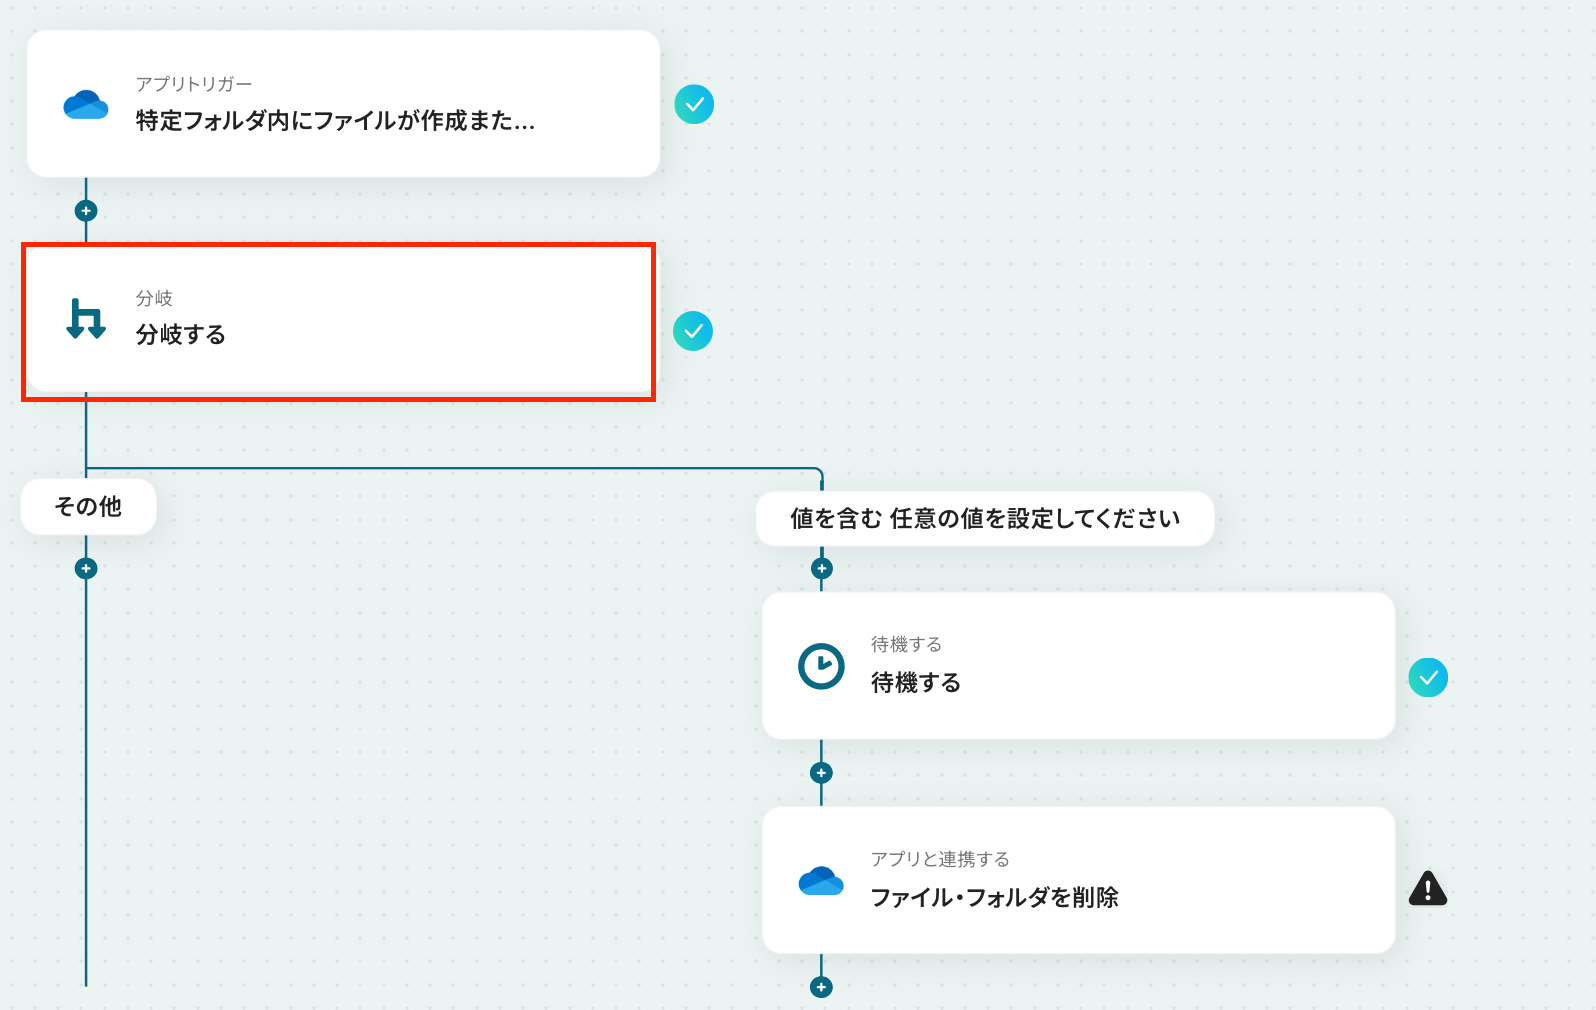Select the 値を含む branch condition label
This screenshot has height=1010, width=1596.
tap(984, 518)
